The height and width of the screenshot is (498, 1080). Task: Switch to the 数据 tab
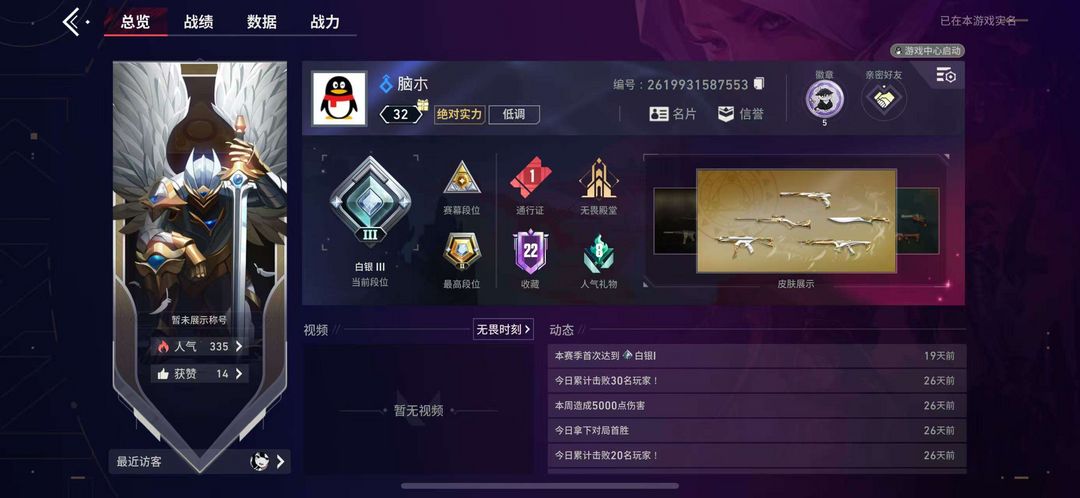tap(262, 22)
